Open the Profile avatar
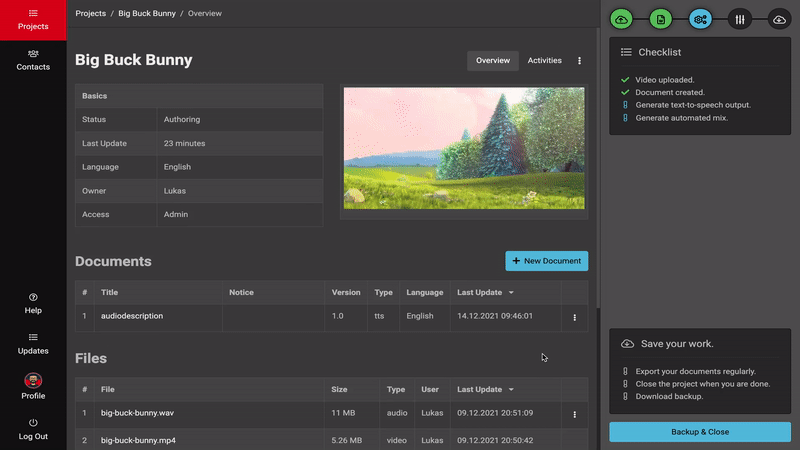This screenshot has height=450, width=800. (x=33, y=381)
